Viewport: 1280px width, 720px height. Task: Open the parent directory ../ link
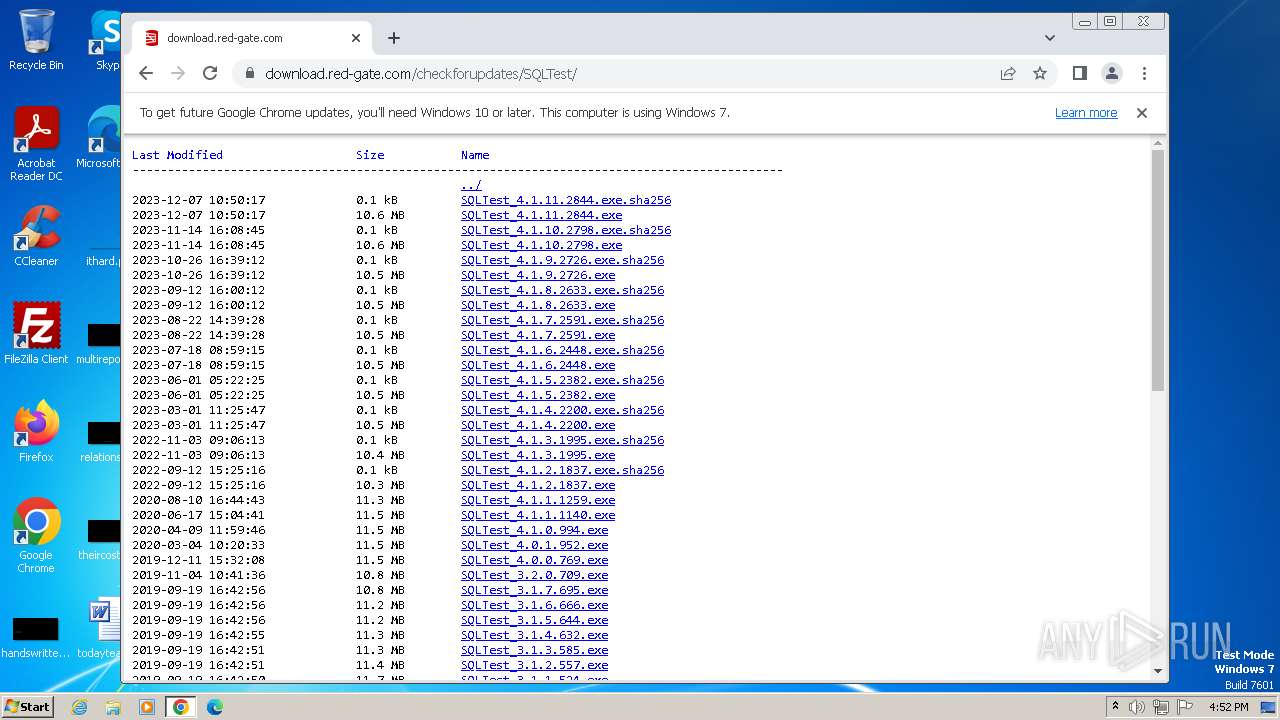471,185
